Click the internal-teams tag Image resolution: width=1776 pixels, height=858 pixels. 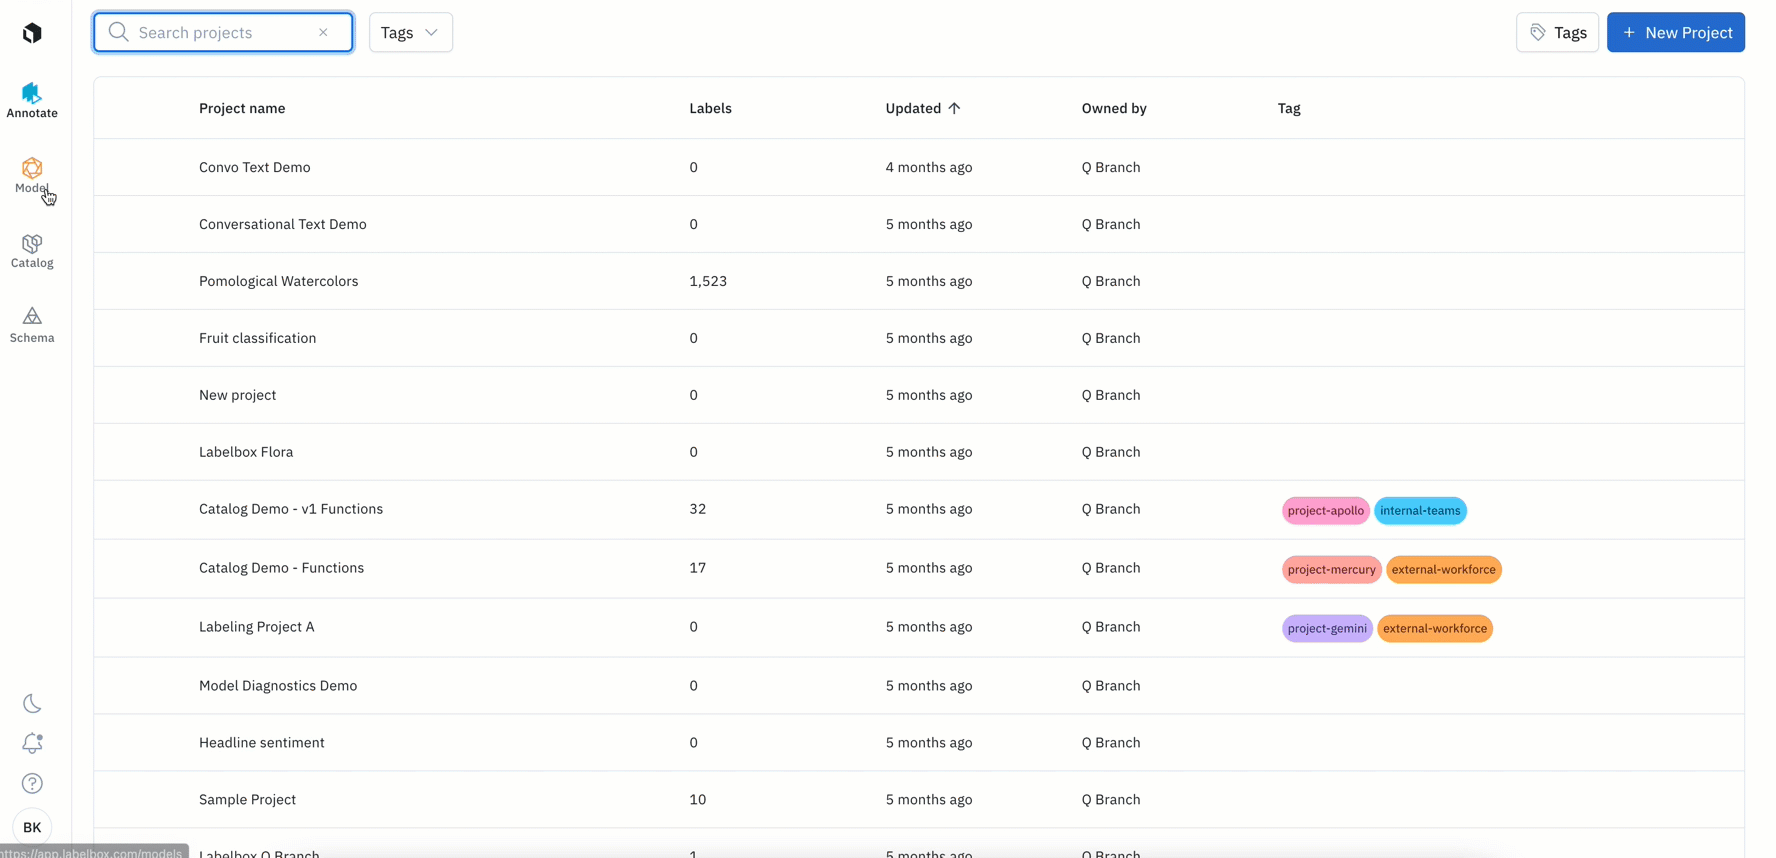(1420, 511)
